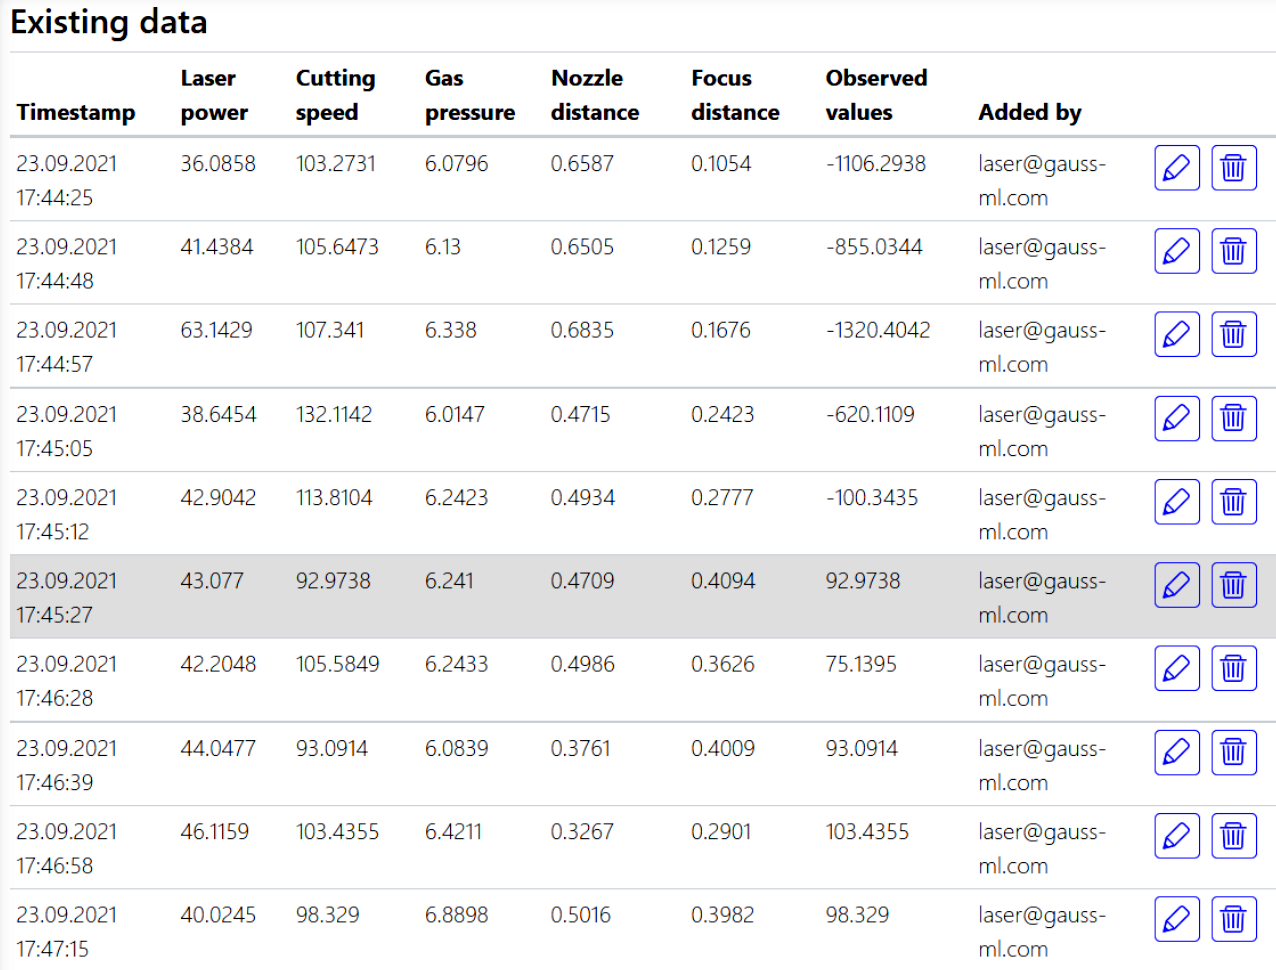Edit the row with laser power 41.4384
This screenshot has width=1276, height=970.
(1177, 251)
